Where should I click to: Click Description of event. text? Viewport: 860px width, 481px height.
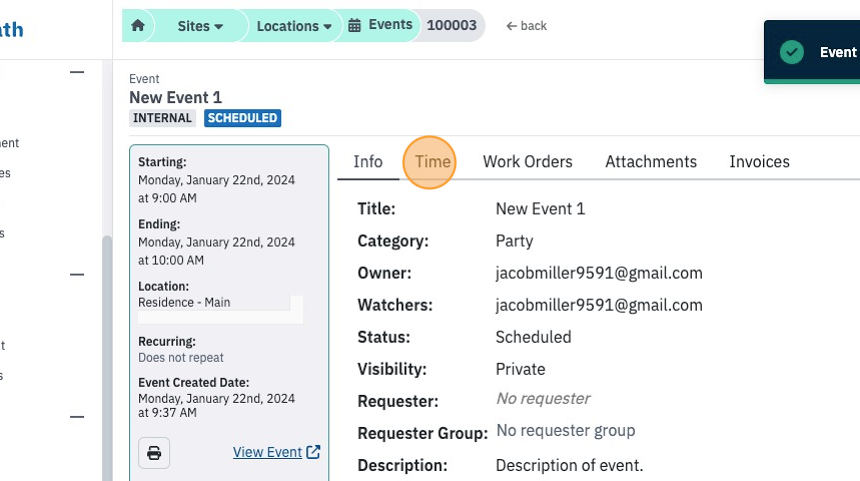(x=569, y=466)
